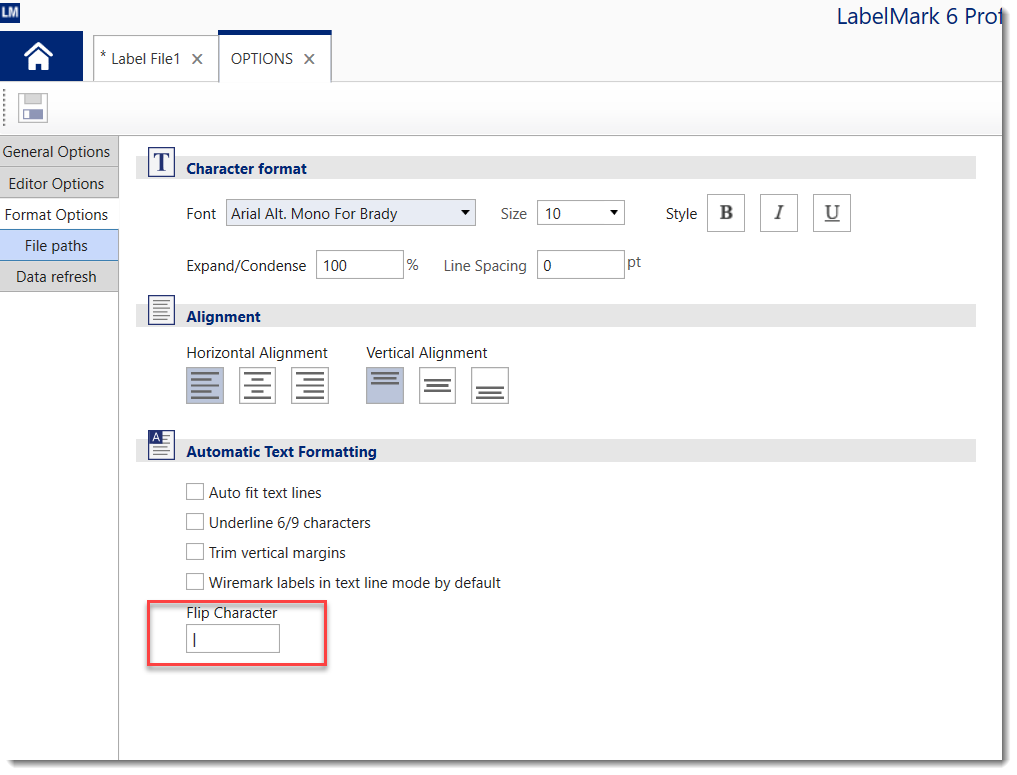Click the Alignment section icon

162,310
